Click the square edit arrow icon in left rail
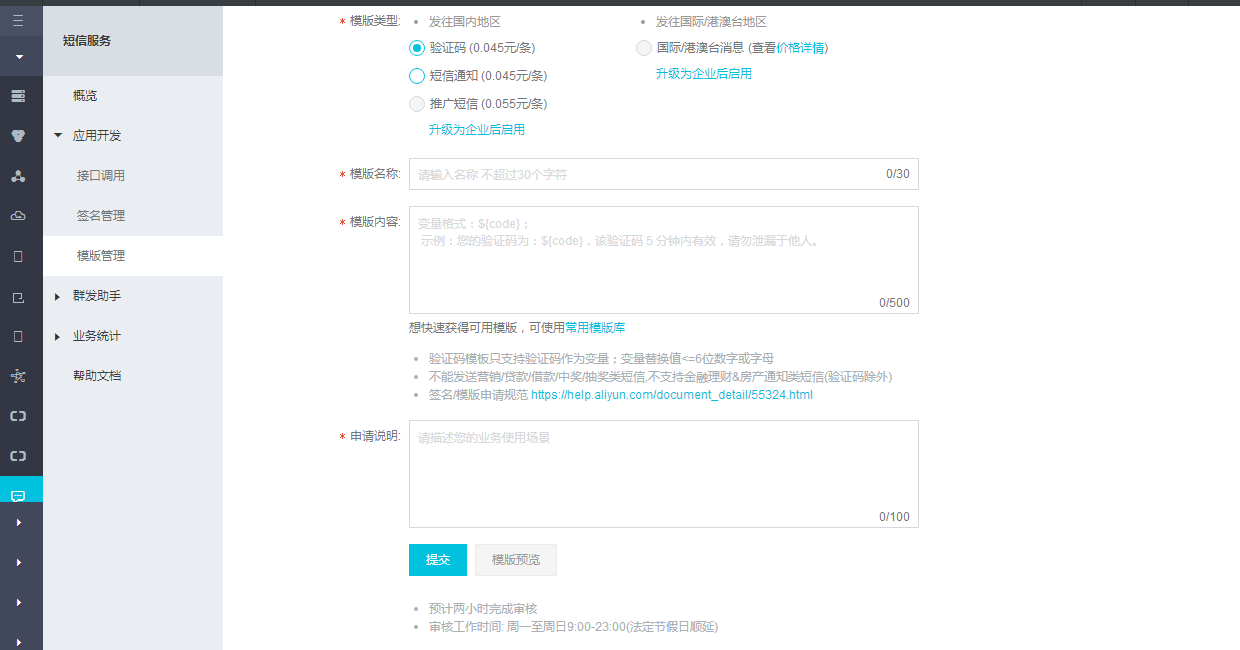The image size is (1240, 650). (18, 297)
